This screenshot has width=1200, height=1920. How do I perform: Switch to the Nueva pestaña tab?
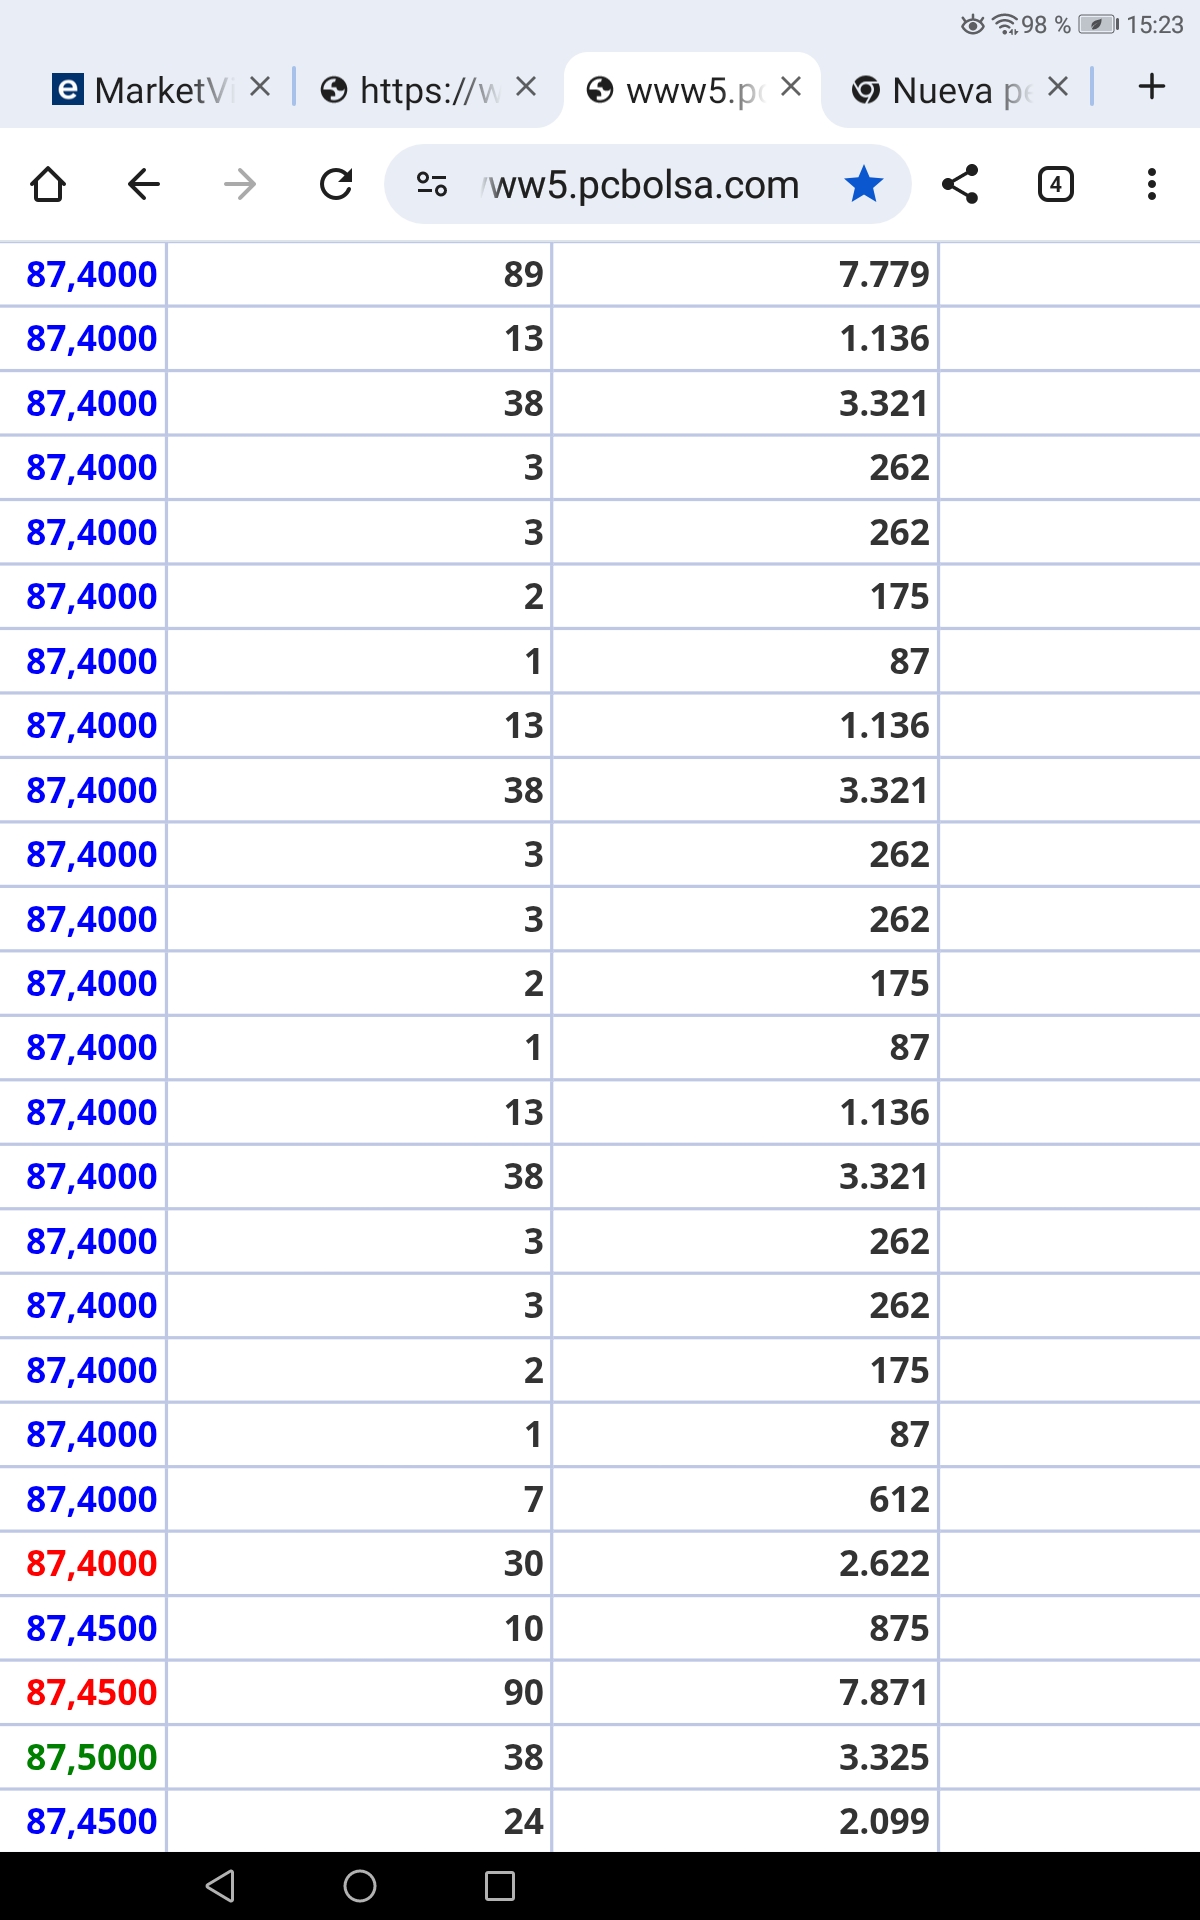[945, 91]
